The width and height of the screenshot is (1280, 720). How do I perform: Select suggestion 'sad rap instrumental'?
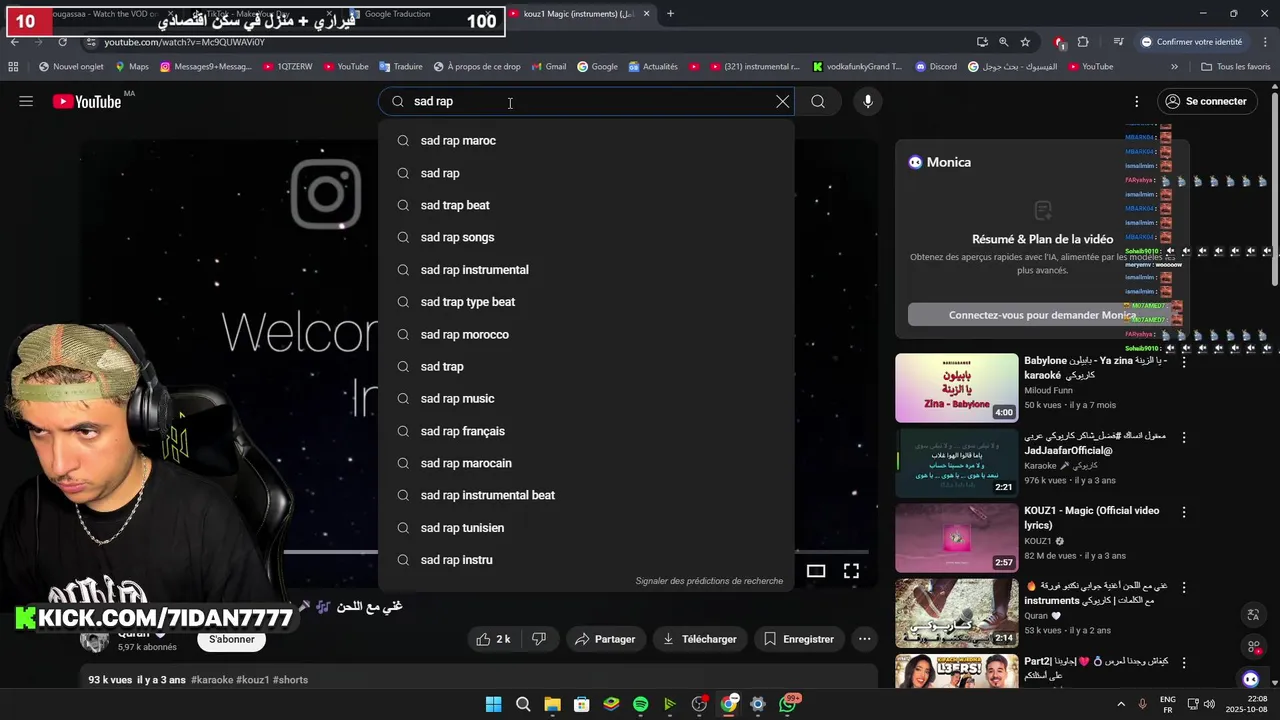click(586, 270)
